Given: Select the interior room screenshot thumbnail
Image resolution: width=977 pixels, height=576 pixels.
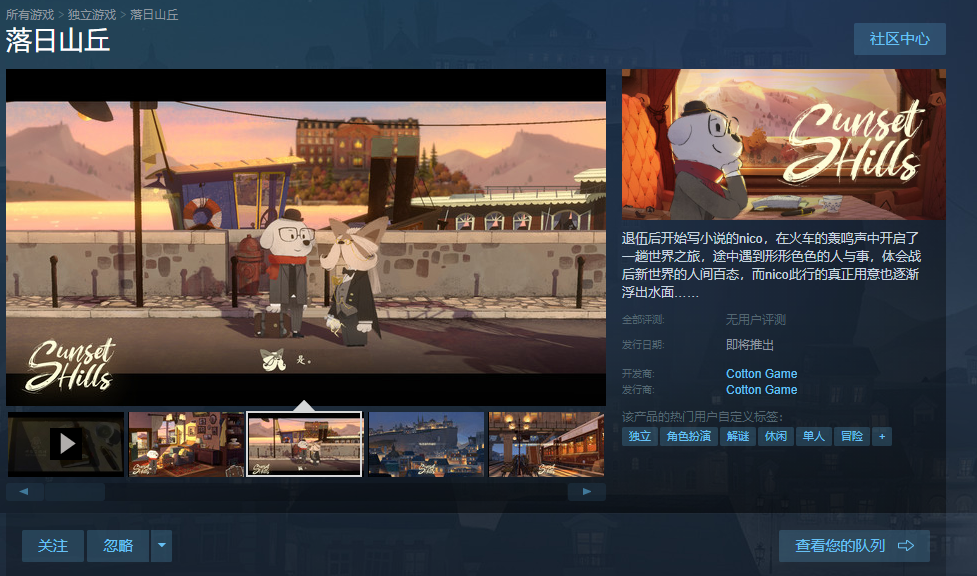Looking at the screenshot, I should 186,444.
